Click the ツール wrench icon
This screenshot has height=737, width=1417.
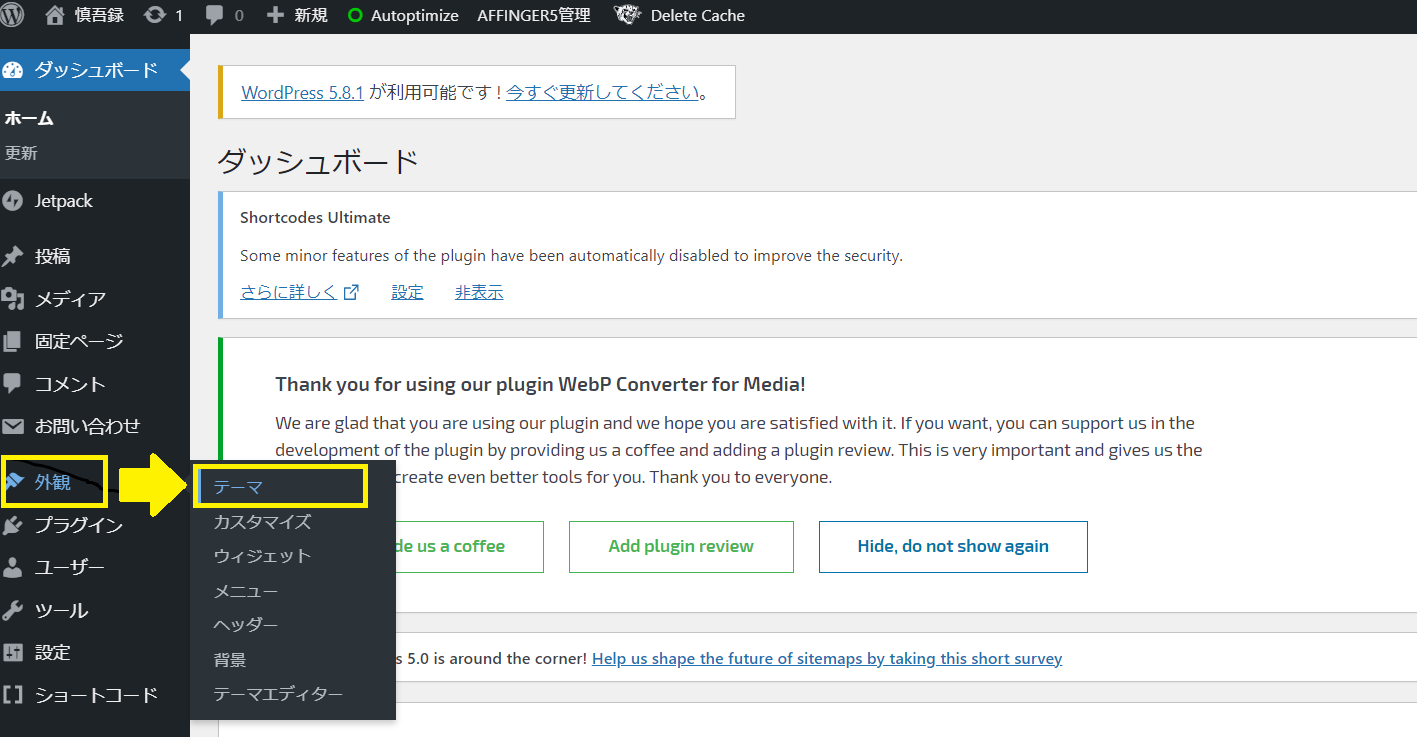coord(13,610)
